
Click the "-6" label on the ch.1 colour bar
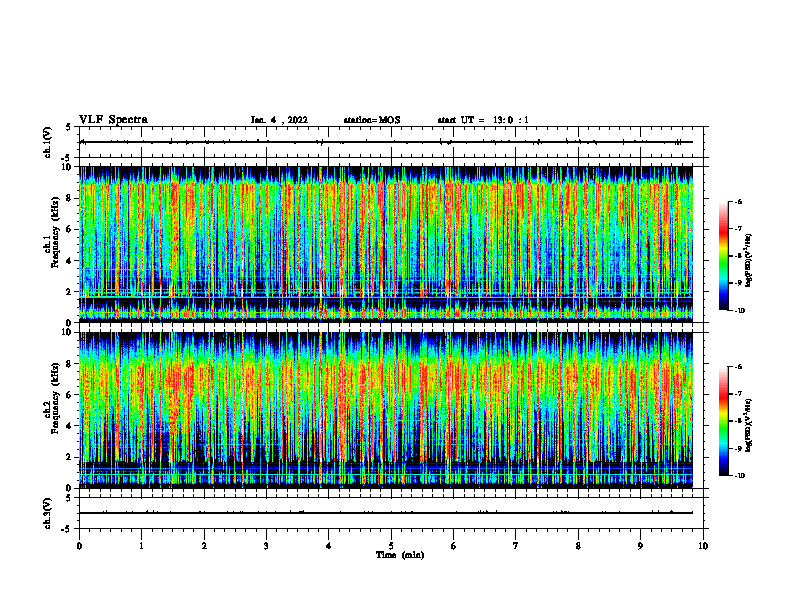(x=738, y=202)
